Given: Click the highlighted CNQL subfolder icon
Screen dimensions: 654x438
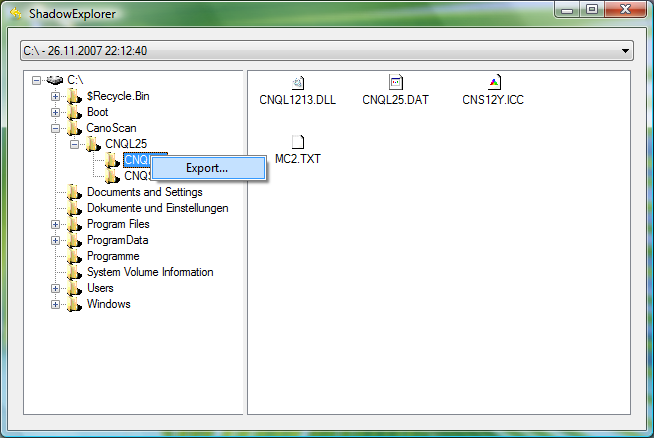Looking at the screenshot, I should [x=112, y=160].
